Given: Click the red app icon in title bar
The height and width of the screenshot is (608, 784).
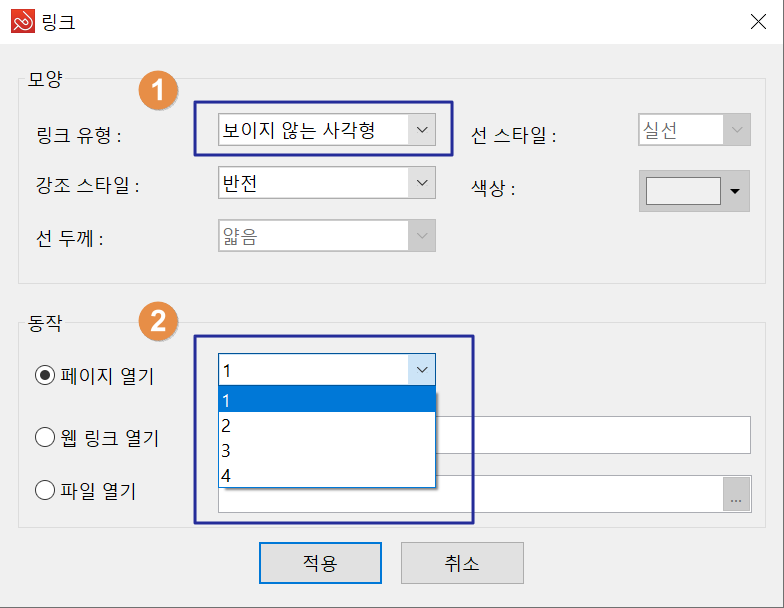Looking at the screenshot, I should [x=23, y=22].
